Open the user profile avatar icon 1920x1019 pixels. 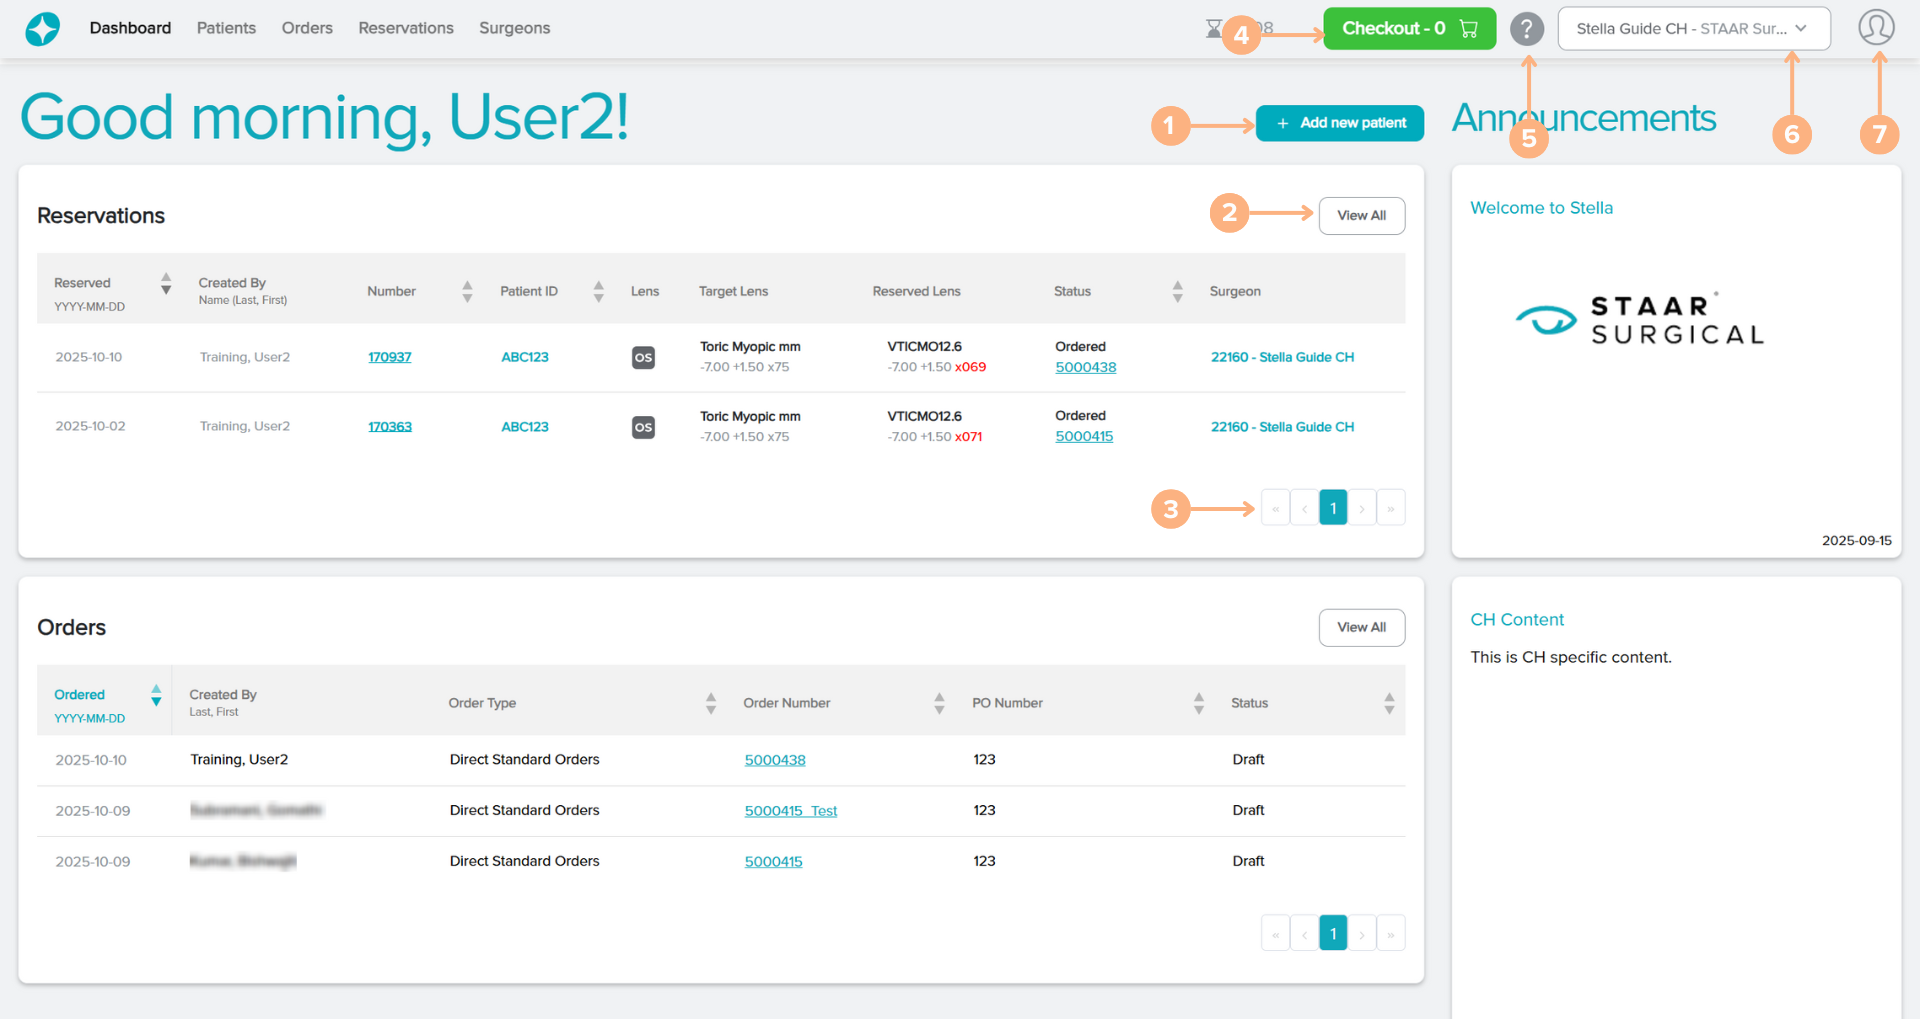1876,28
